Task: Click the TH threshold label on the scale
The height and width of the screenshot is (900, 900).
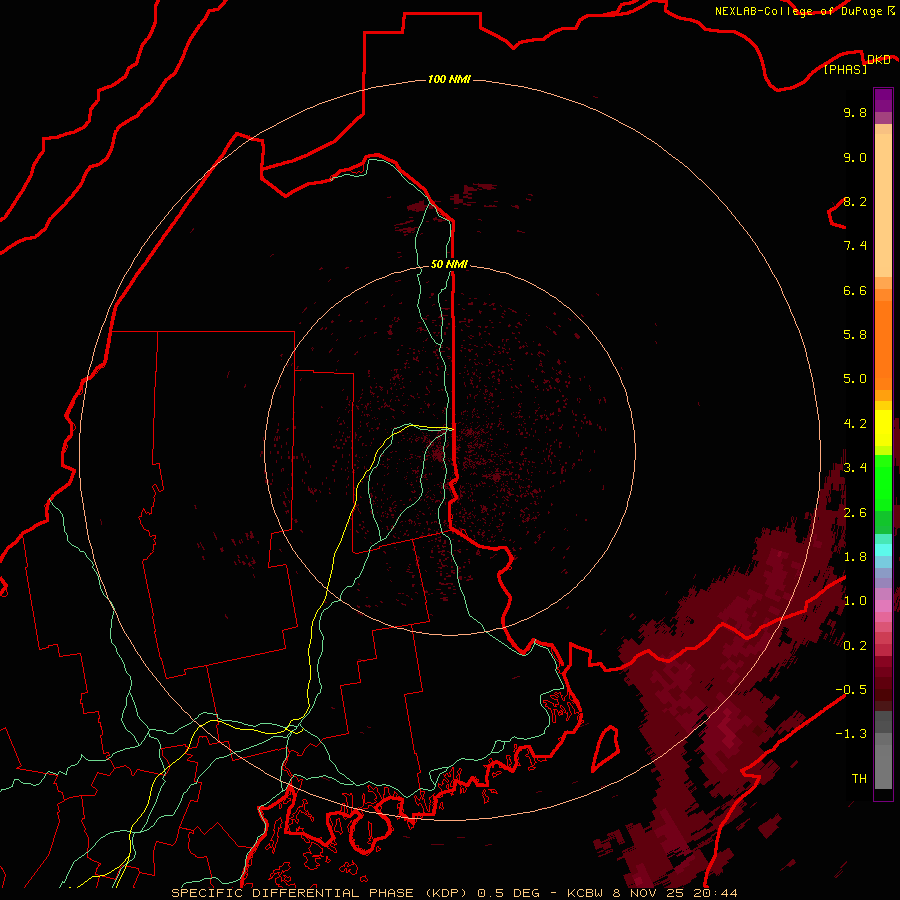Action: point(859,779)
